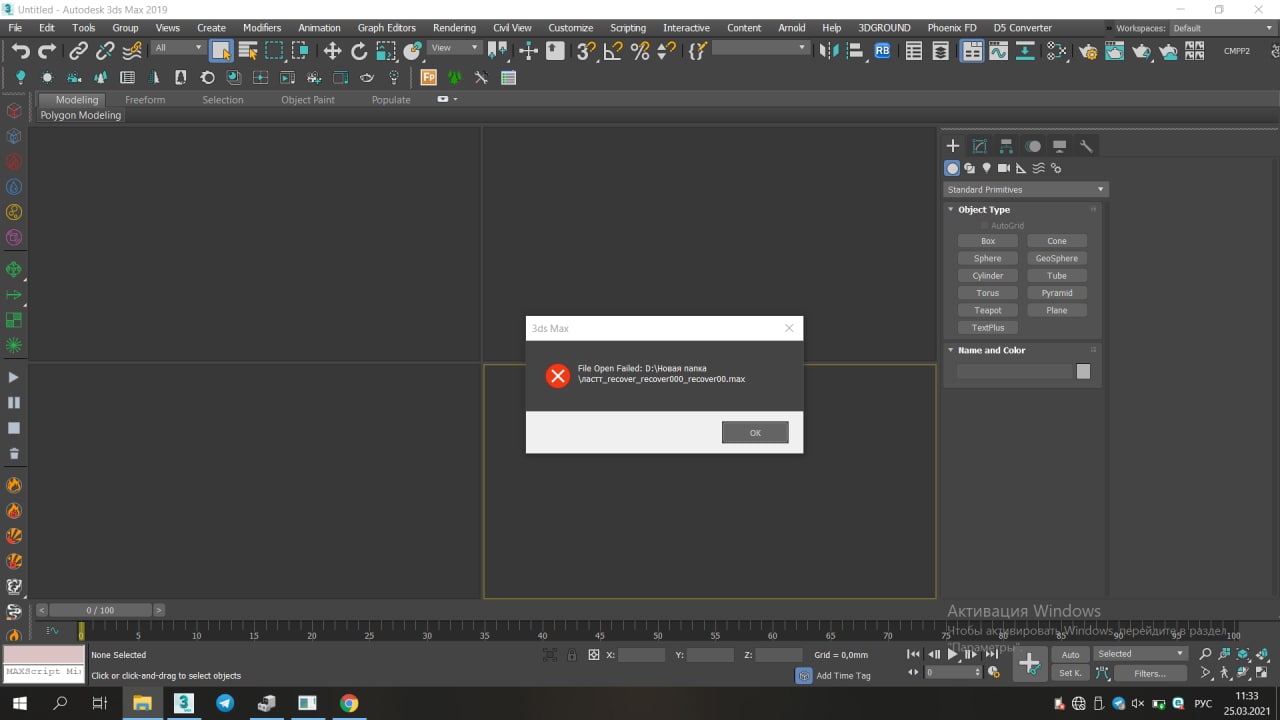Activate the Select Object tool
The width and height of the screenshot is (1280, 720).
tap(221, 50)
